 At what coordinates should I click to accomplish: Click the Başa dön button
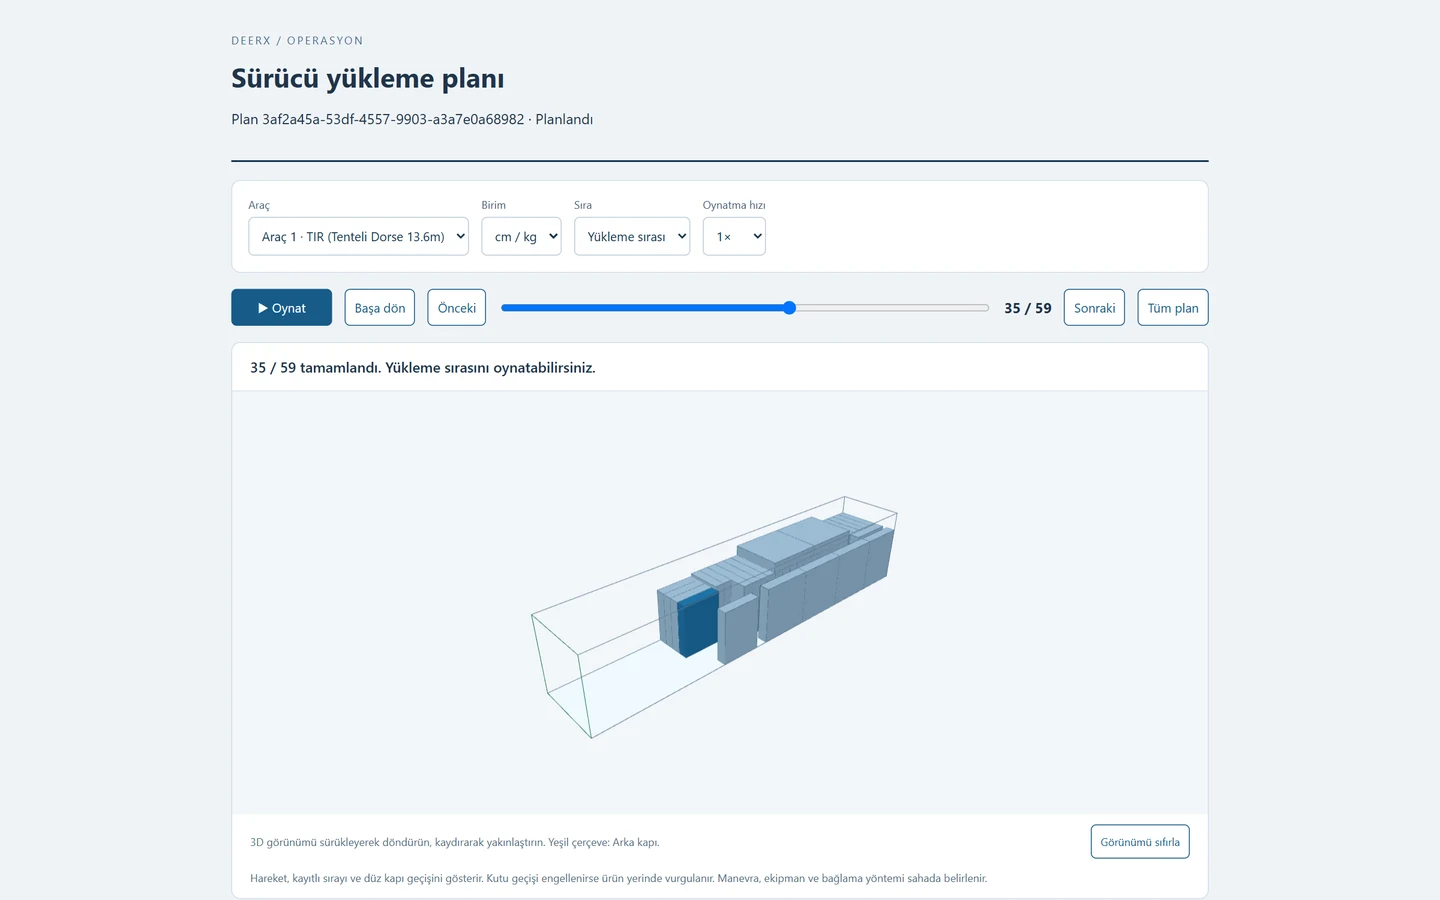380,308
